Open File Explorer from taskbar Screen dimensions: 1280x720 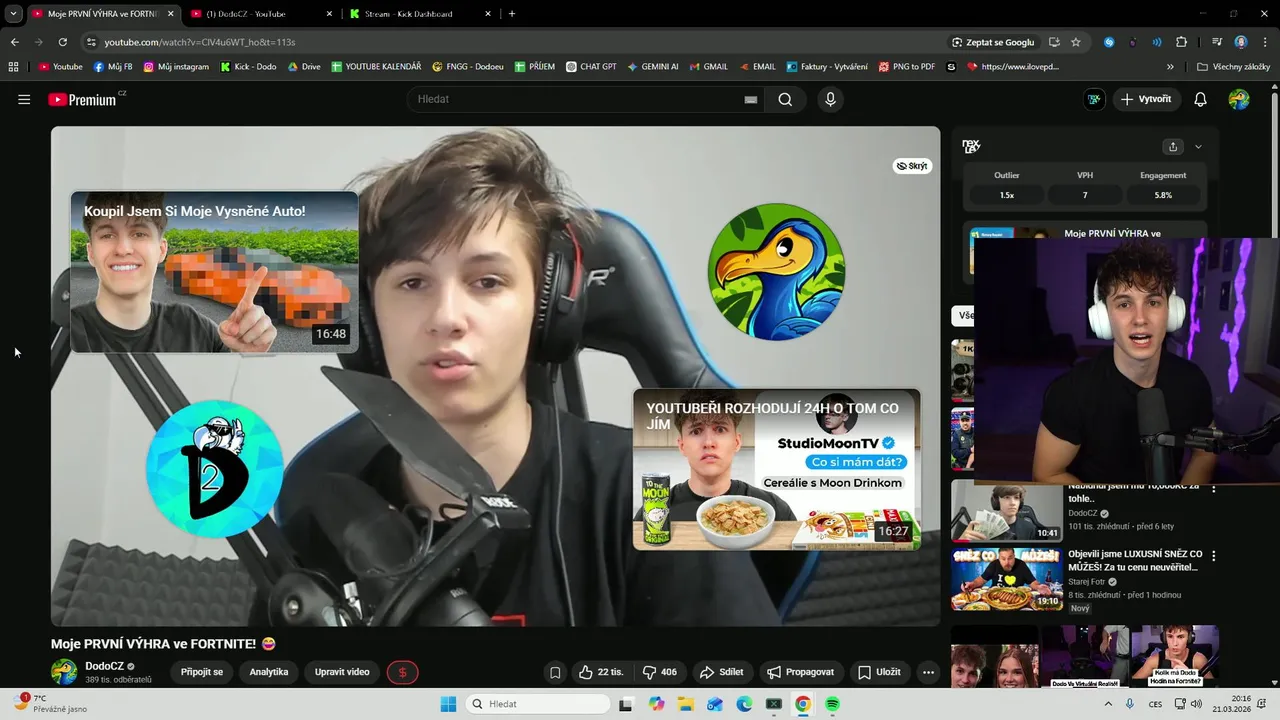pos(686,704)
